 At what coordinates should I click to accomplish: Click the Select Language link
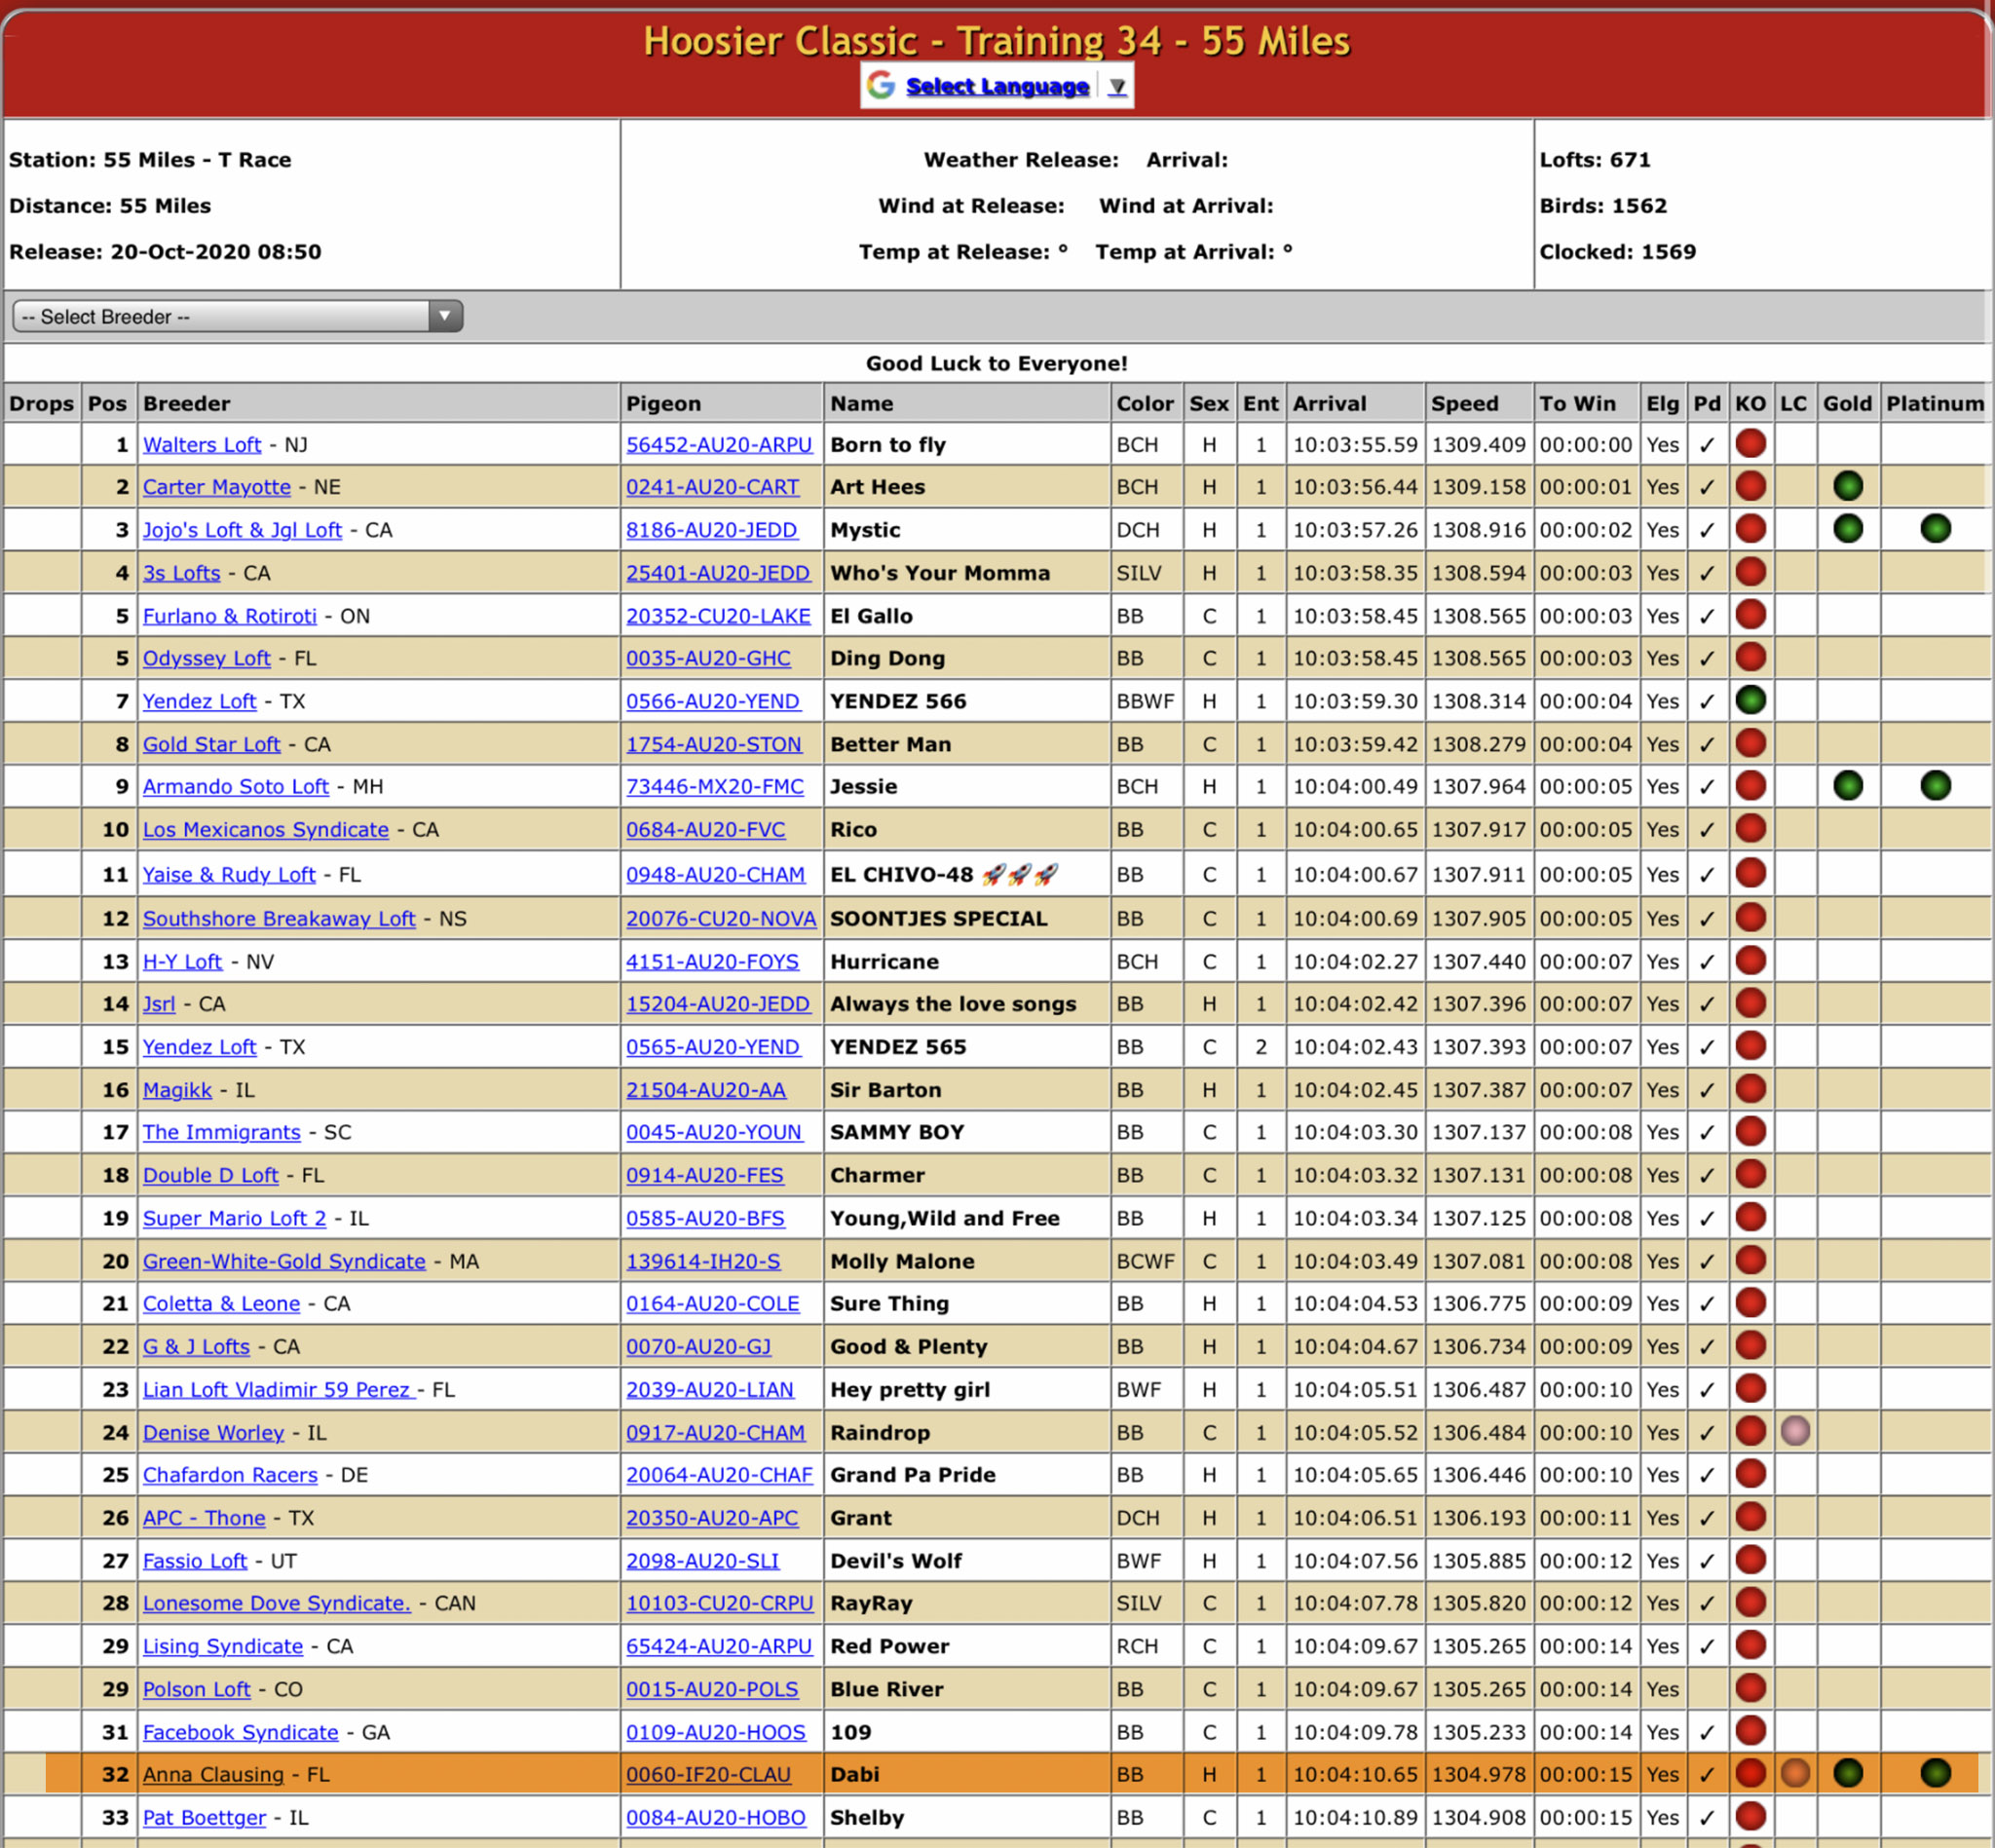(997, 87)
